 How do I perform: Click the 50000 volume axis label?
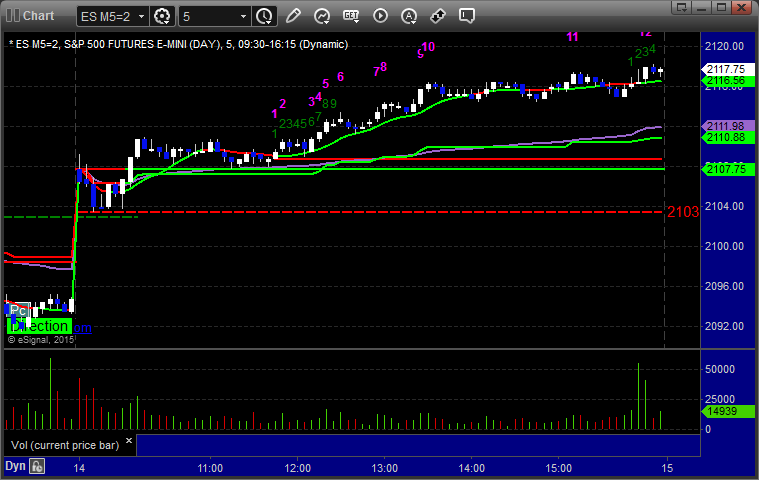point(720,369)
